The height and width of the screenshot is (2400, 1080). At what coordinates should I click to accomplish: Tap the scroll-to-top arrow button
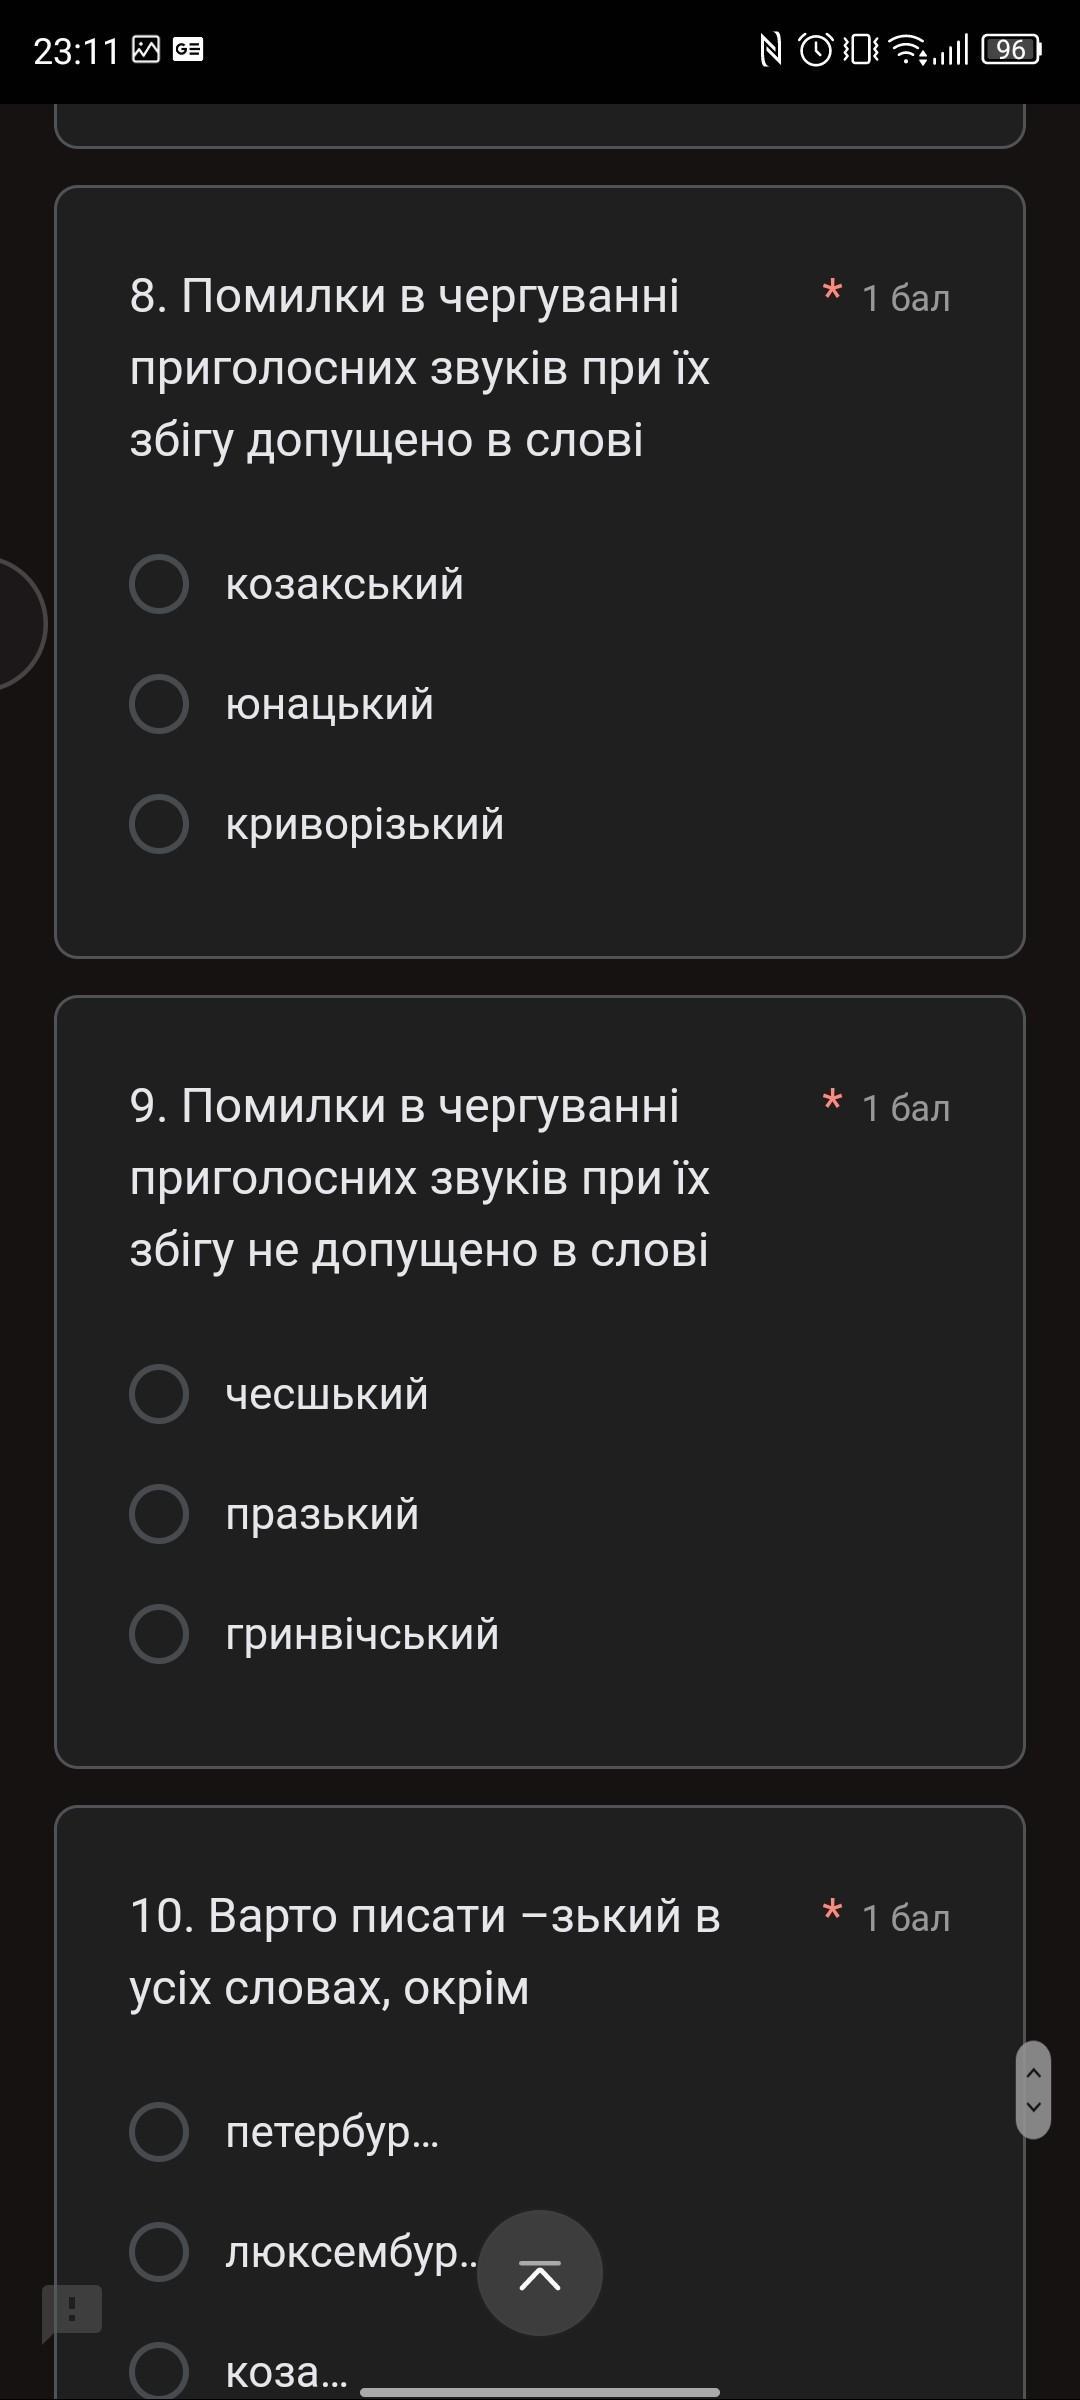539,2273
